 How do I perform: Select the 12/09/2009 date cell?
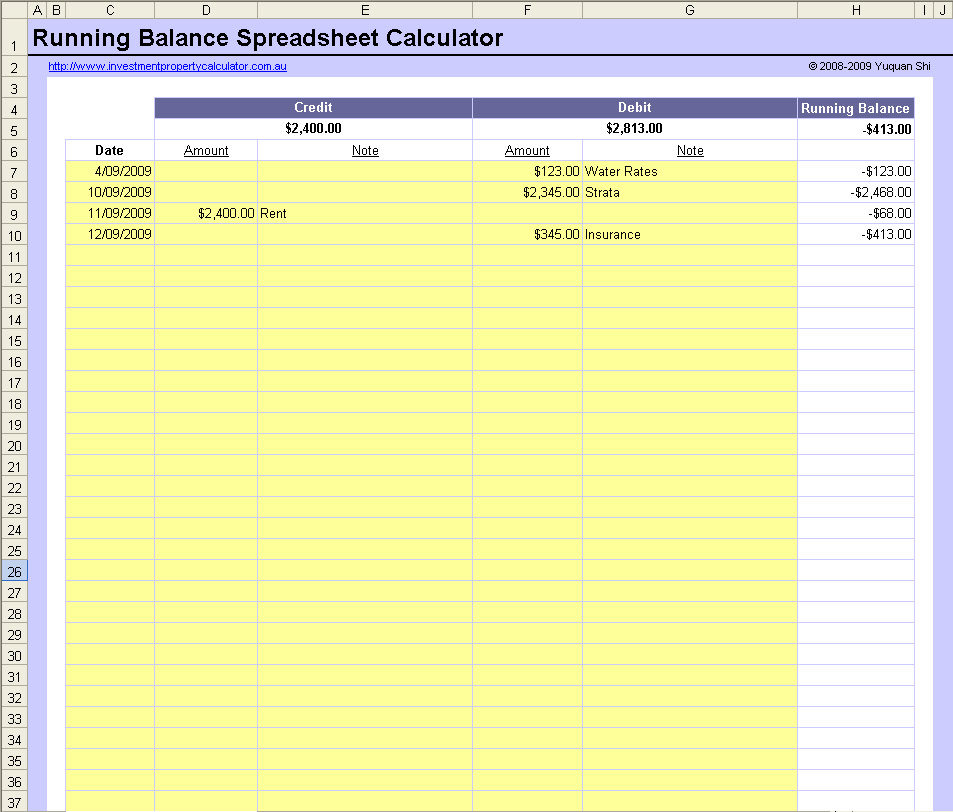coord(110,234)
